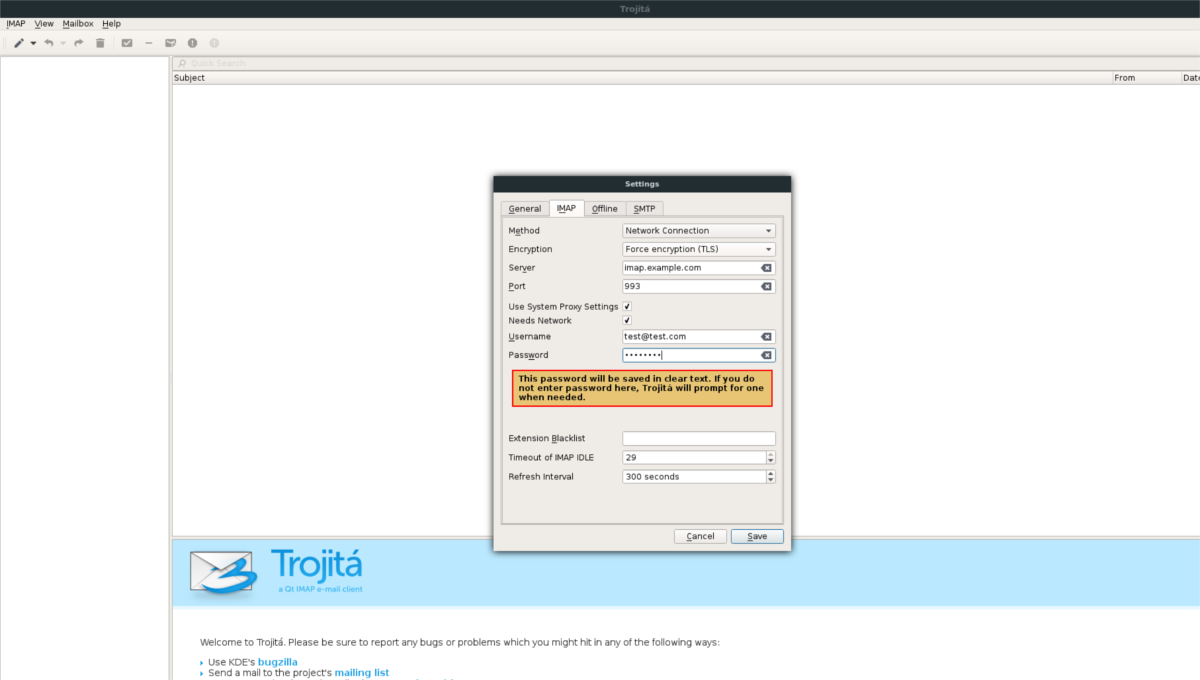Open the bugzilla link
The height and width of the screenshot is (680, 1200).
[x=278, y=662]
